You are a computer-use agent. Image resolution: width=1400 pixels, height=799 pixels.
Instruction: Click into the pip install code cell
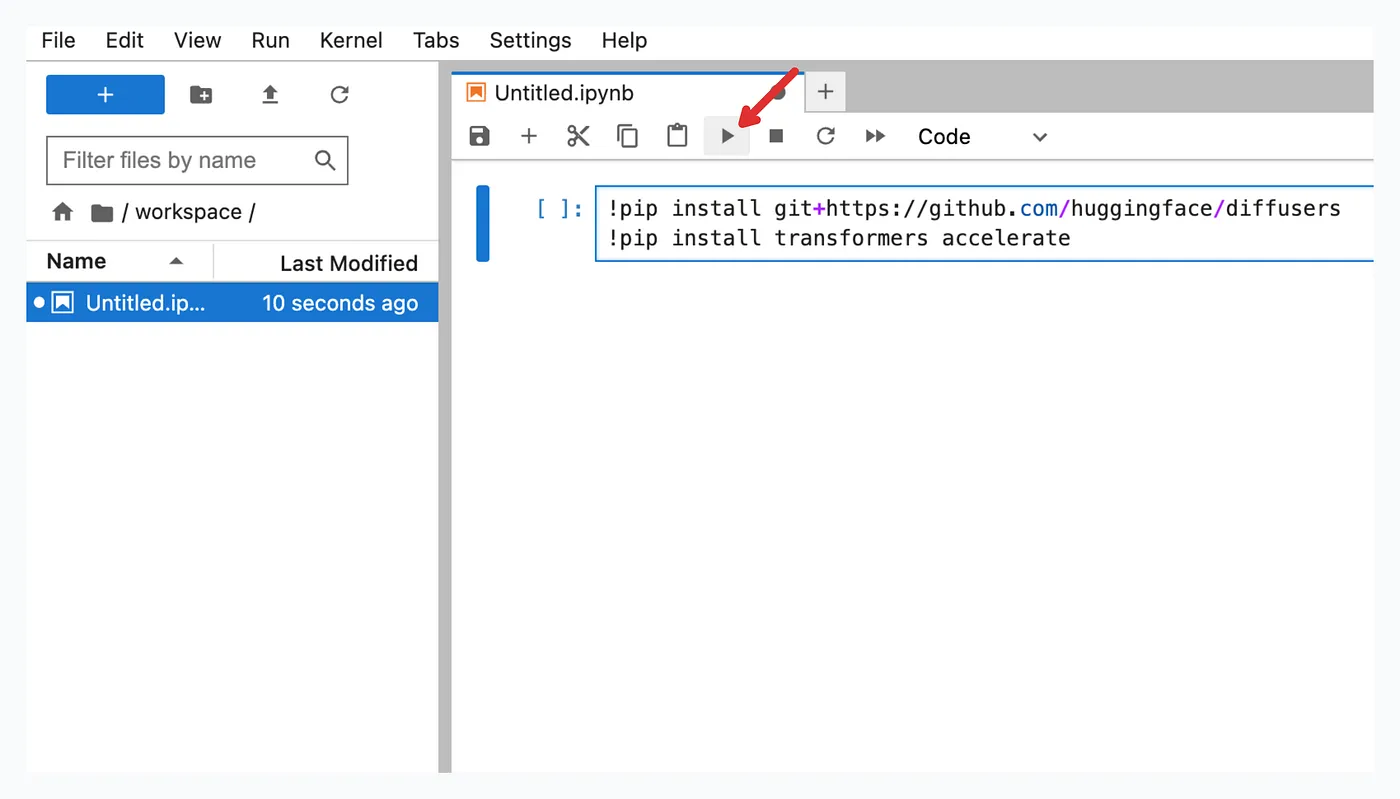985,224
